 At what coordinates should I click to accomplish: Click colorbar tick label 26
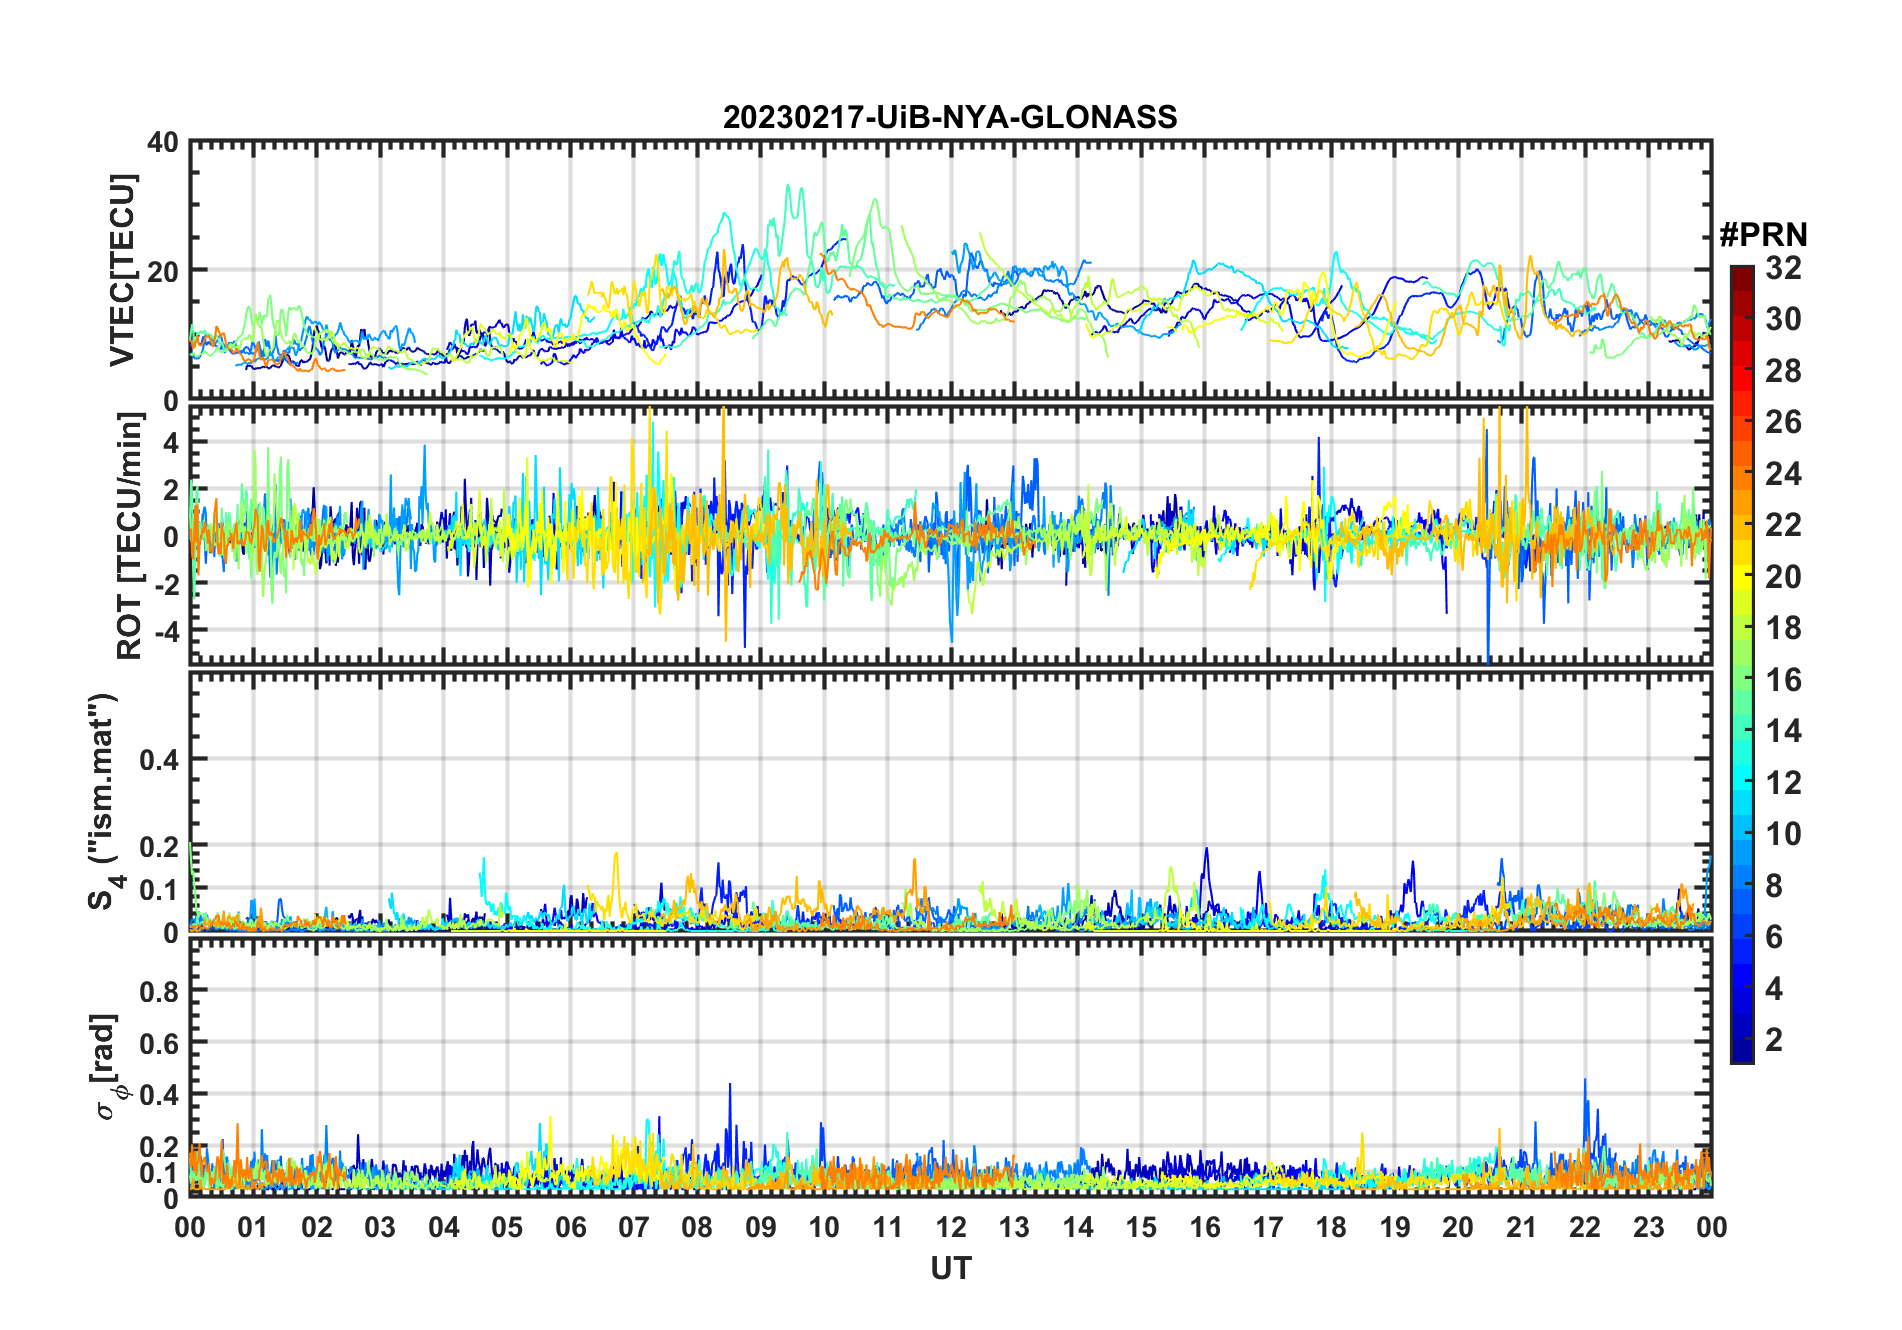click(1784, 422)
